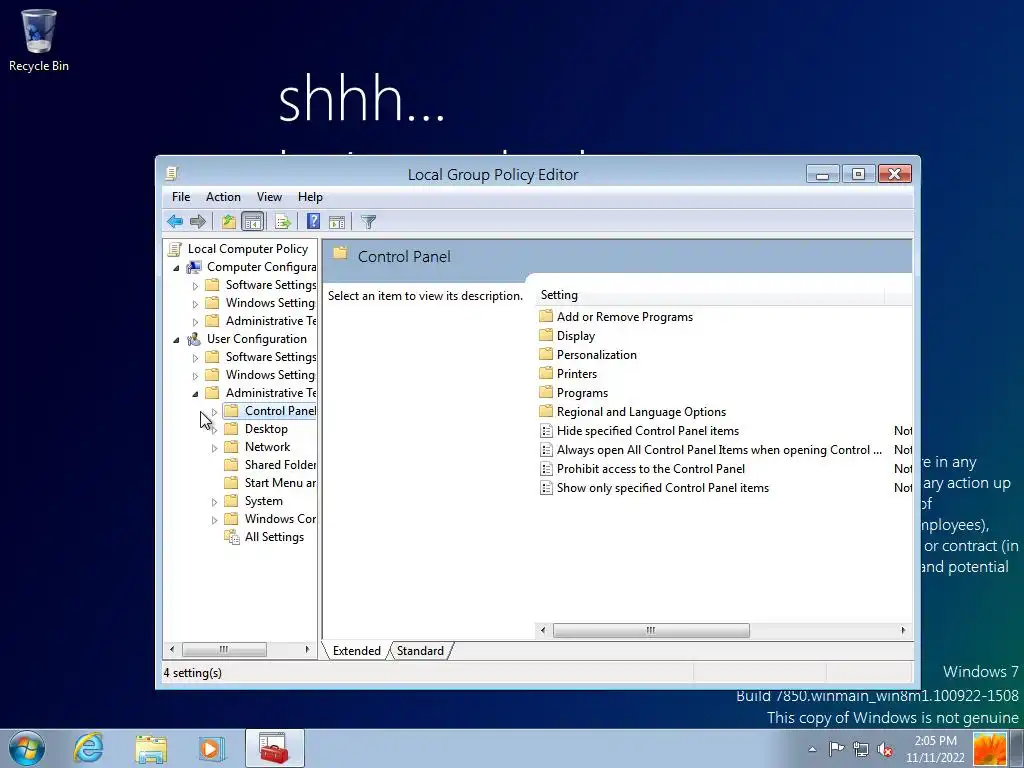Click the Recycle Bin desktop icon
1024x768 pixels.
pos(39,40)
